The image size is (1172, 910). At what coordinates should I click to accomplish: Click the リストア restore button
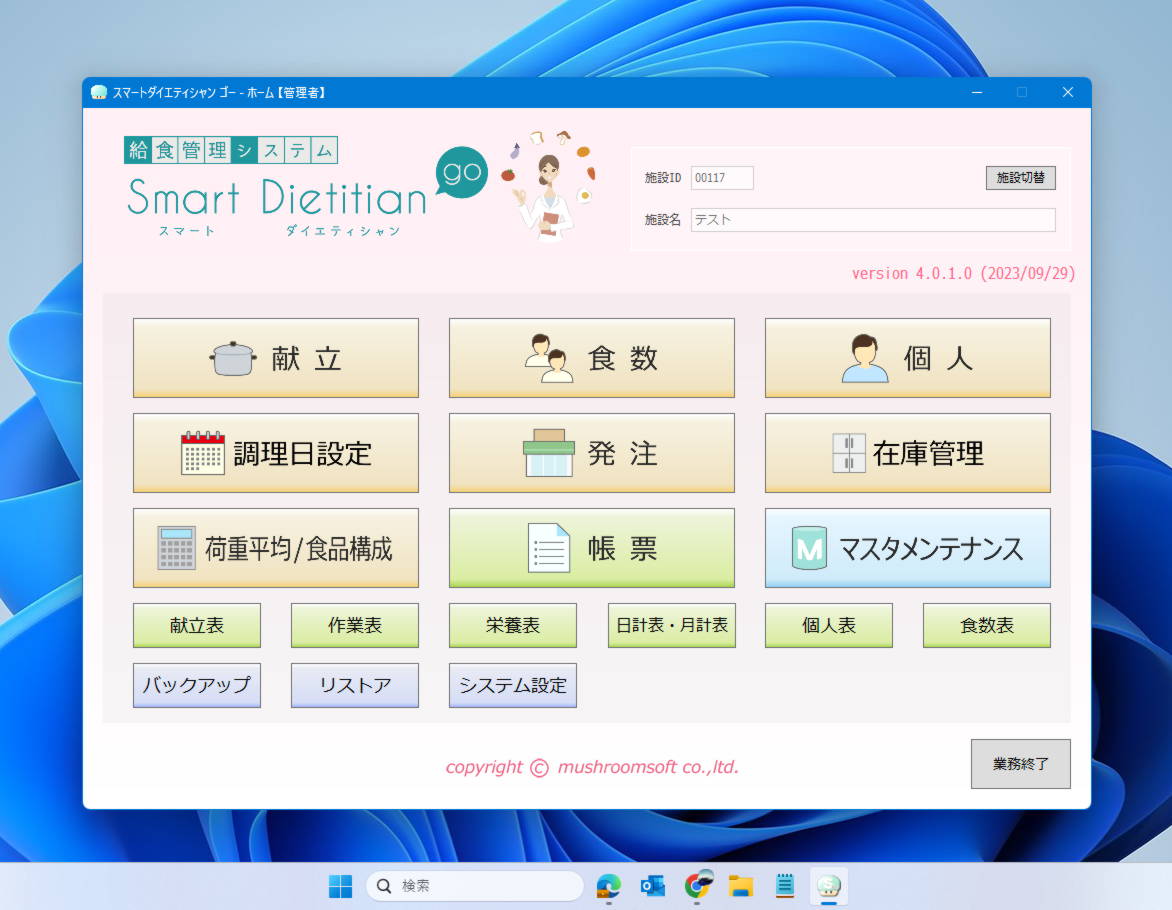(354, 685)
